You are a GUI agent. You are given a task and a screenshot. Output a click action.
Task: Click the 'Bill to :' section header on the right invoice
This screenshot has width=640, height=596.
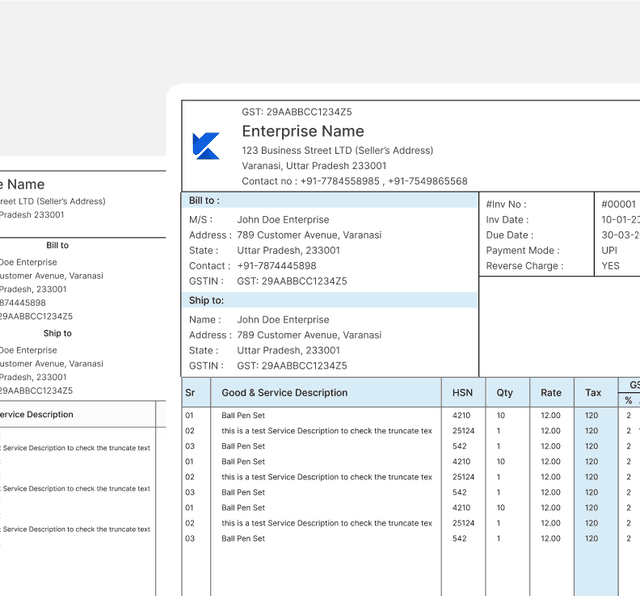click(204, 200)
